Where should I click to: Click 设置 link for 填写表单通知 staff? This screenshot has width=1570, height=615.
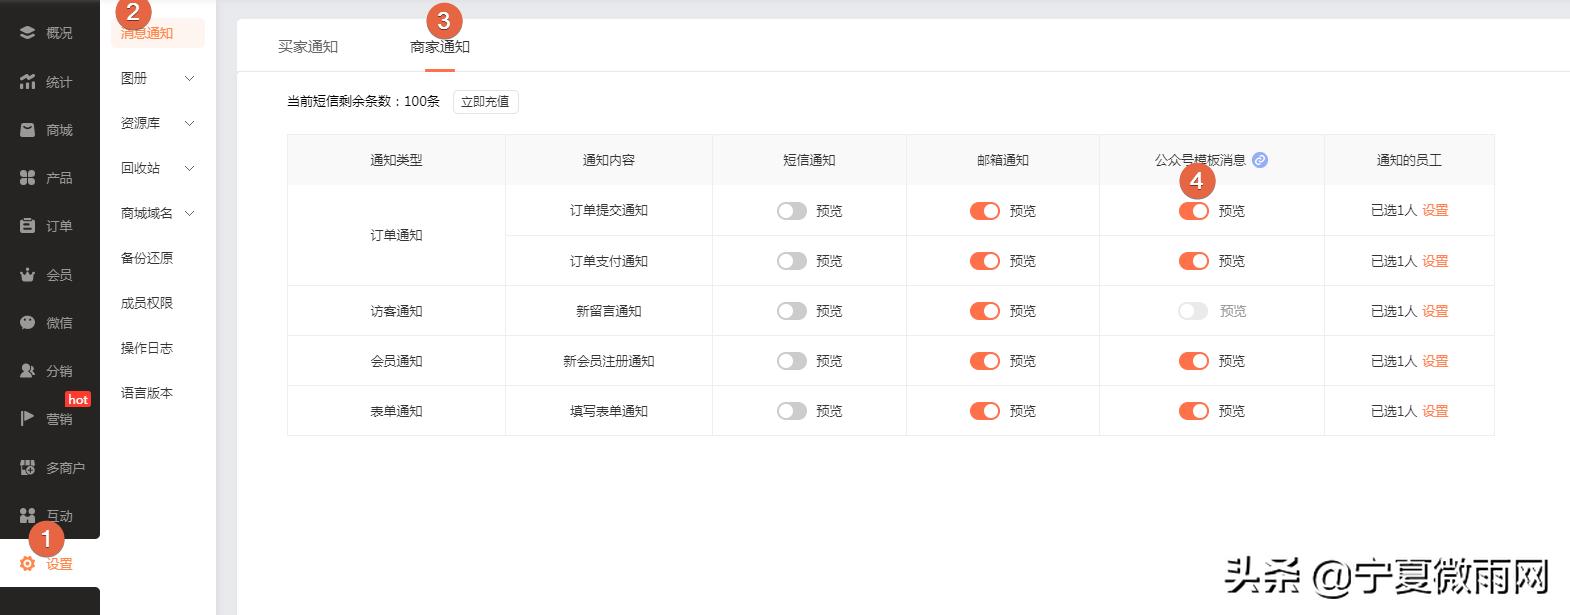[1435, 411]
